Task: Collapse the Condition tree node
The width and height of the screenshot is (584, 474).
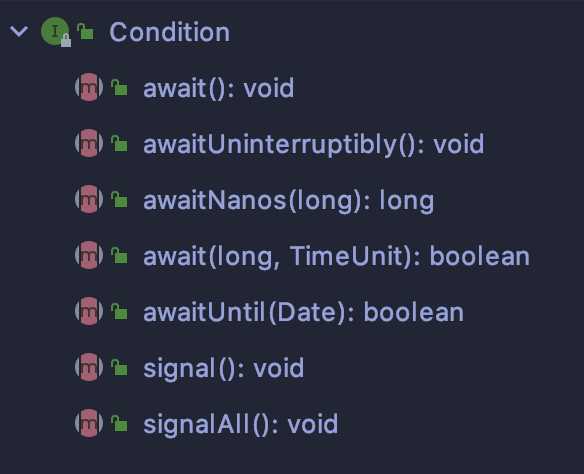Action: (x=19, y=32)
